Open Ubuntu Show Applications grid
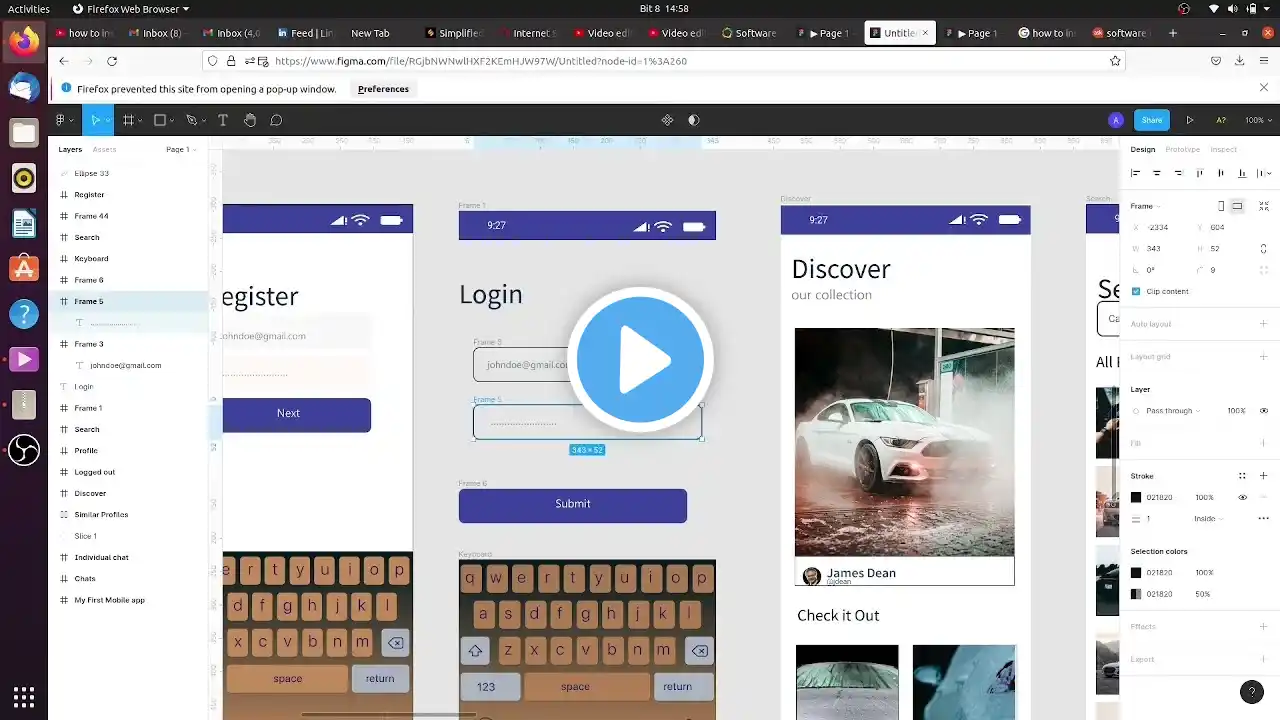Image resolution: width=1280 pixels, height=720 pixels. pos(24,696)
